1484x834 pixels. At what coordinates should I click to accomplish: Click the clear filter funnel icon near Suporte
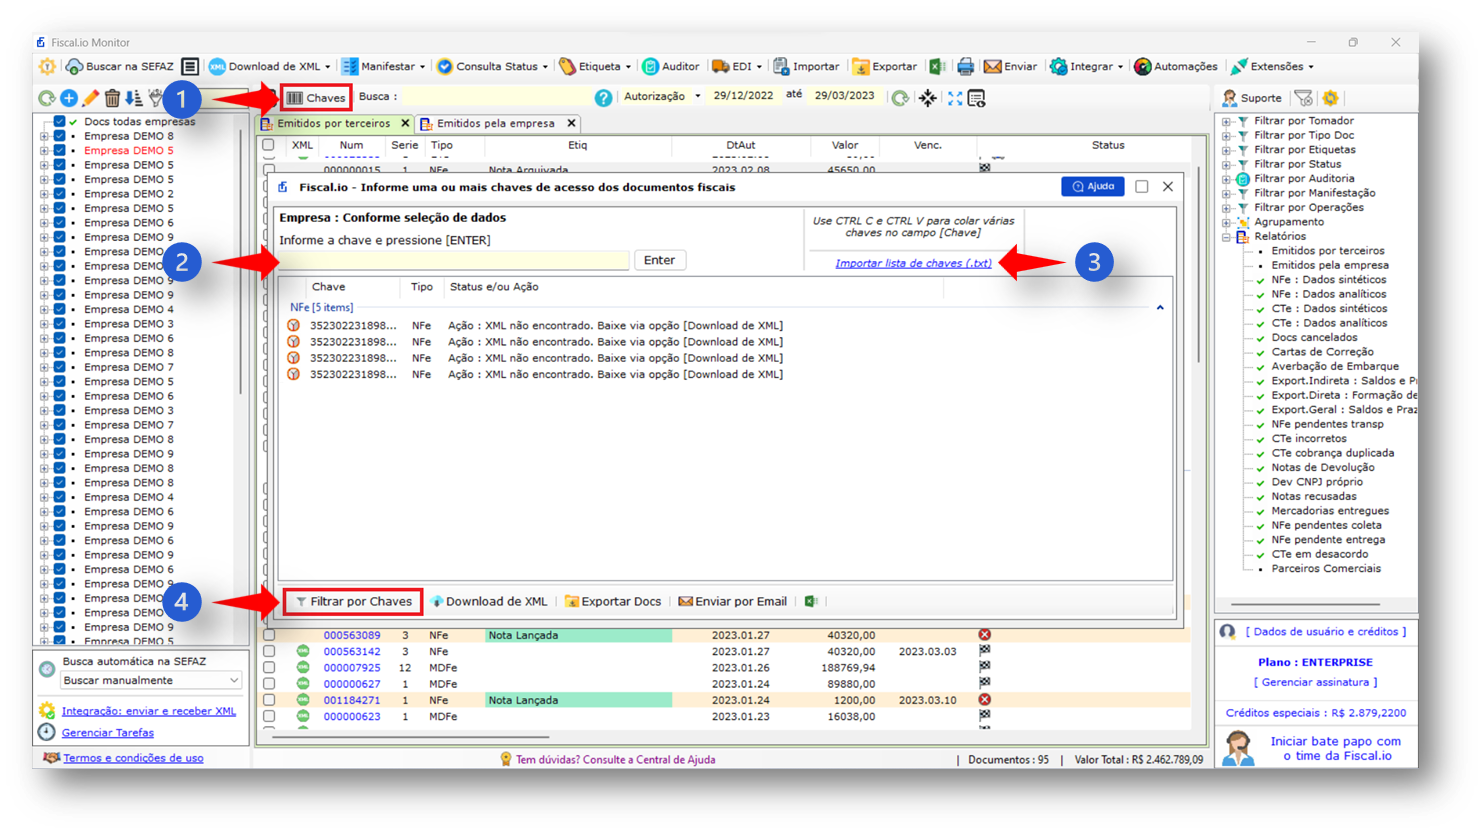pos(1304,98)
